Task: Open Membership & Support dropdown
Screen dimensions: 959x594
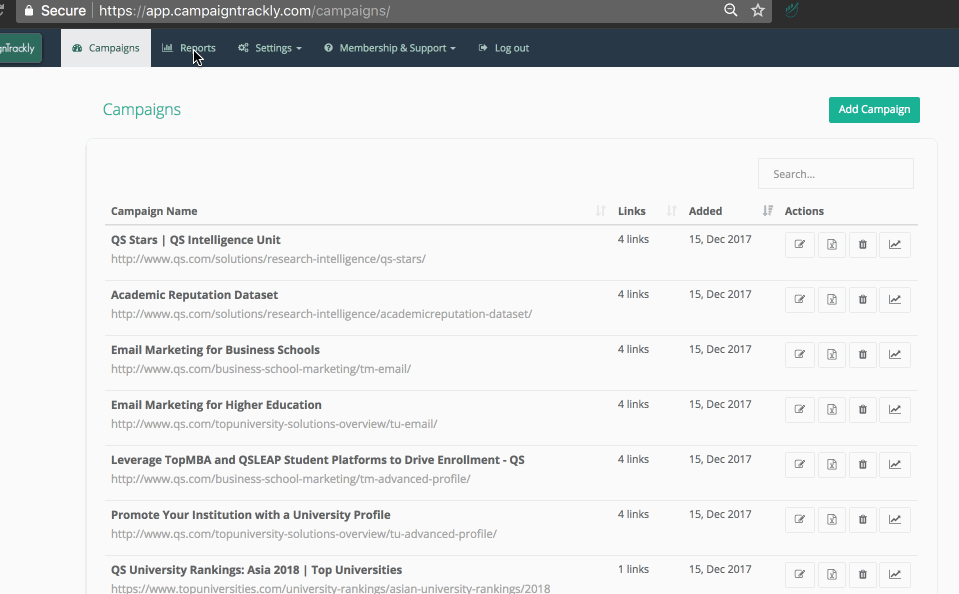Action: coord(390,48)
